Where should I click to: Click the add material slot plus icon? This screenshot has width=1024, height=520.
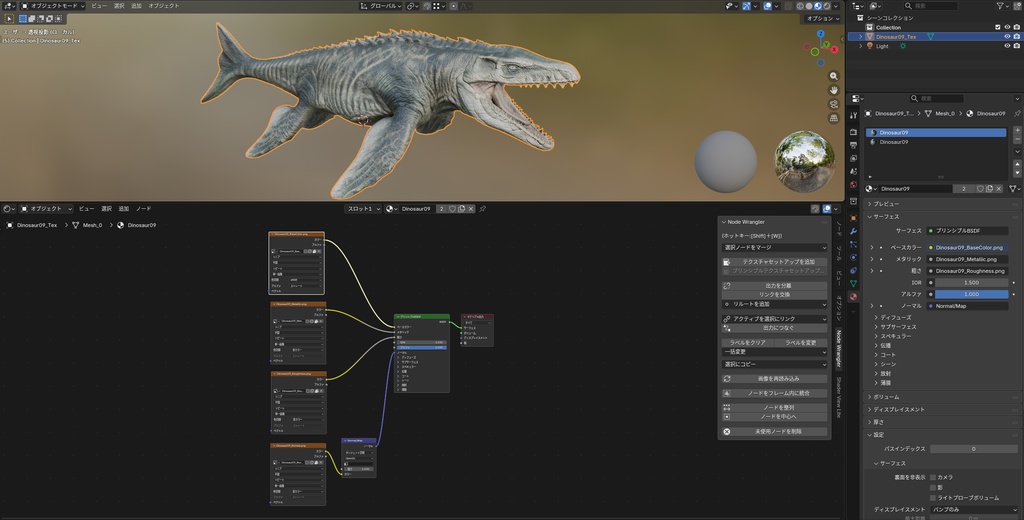[1015, 132]
